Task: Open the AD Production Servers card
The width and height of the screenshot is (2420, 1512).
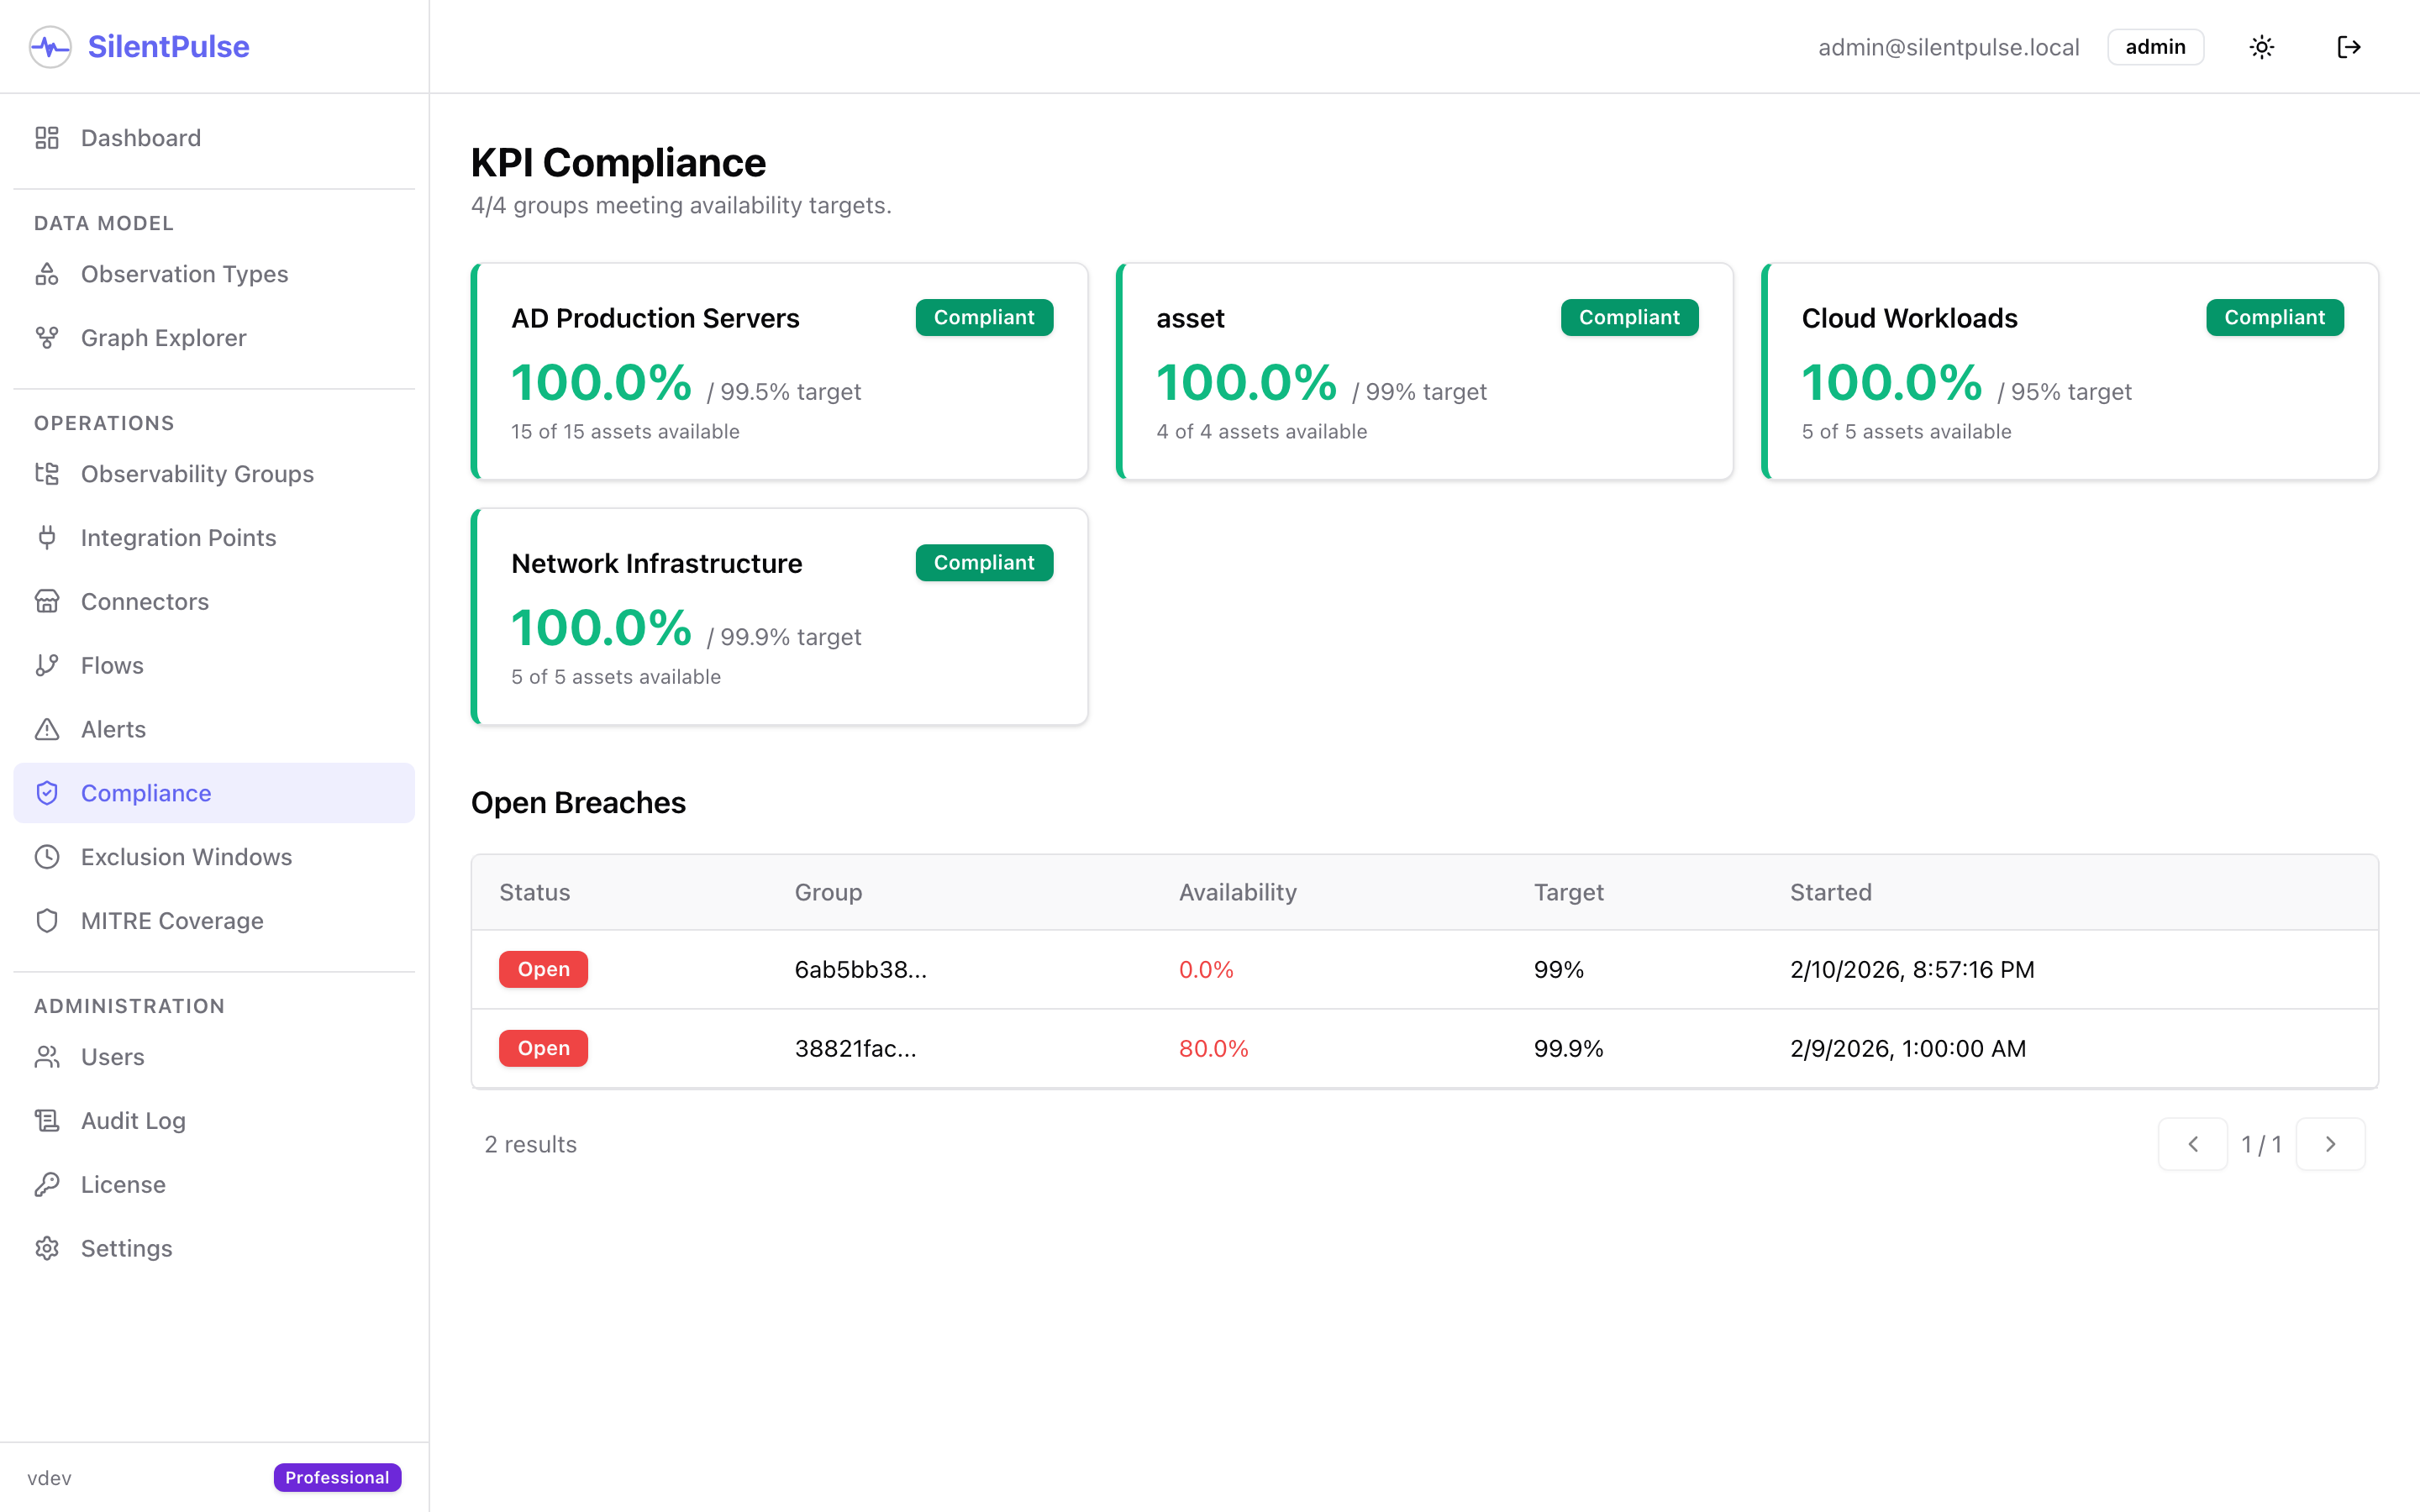Action: point(779,371)
